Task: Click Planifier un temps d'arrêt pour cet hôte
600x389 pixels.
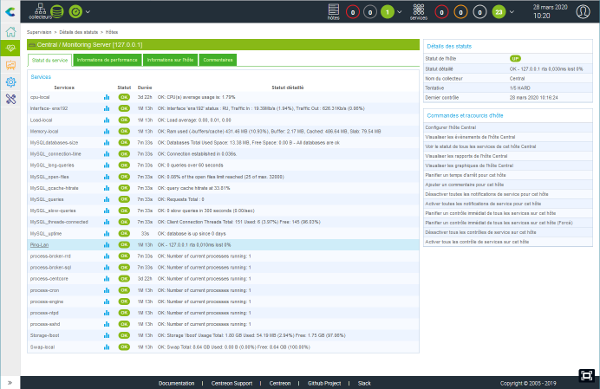Action: click(466, 175)
